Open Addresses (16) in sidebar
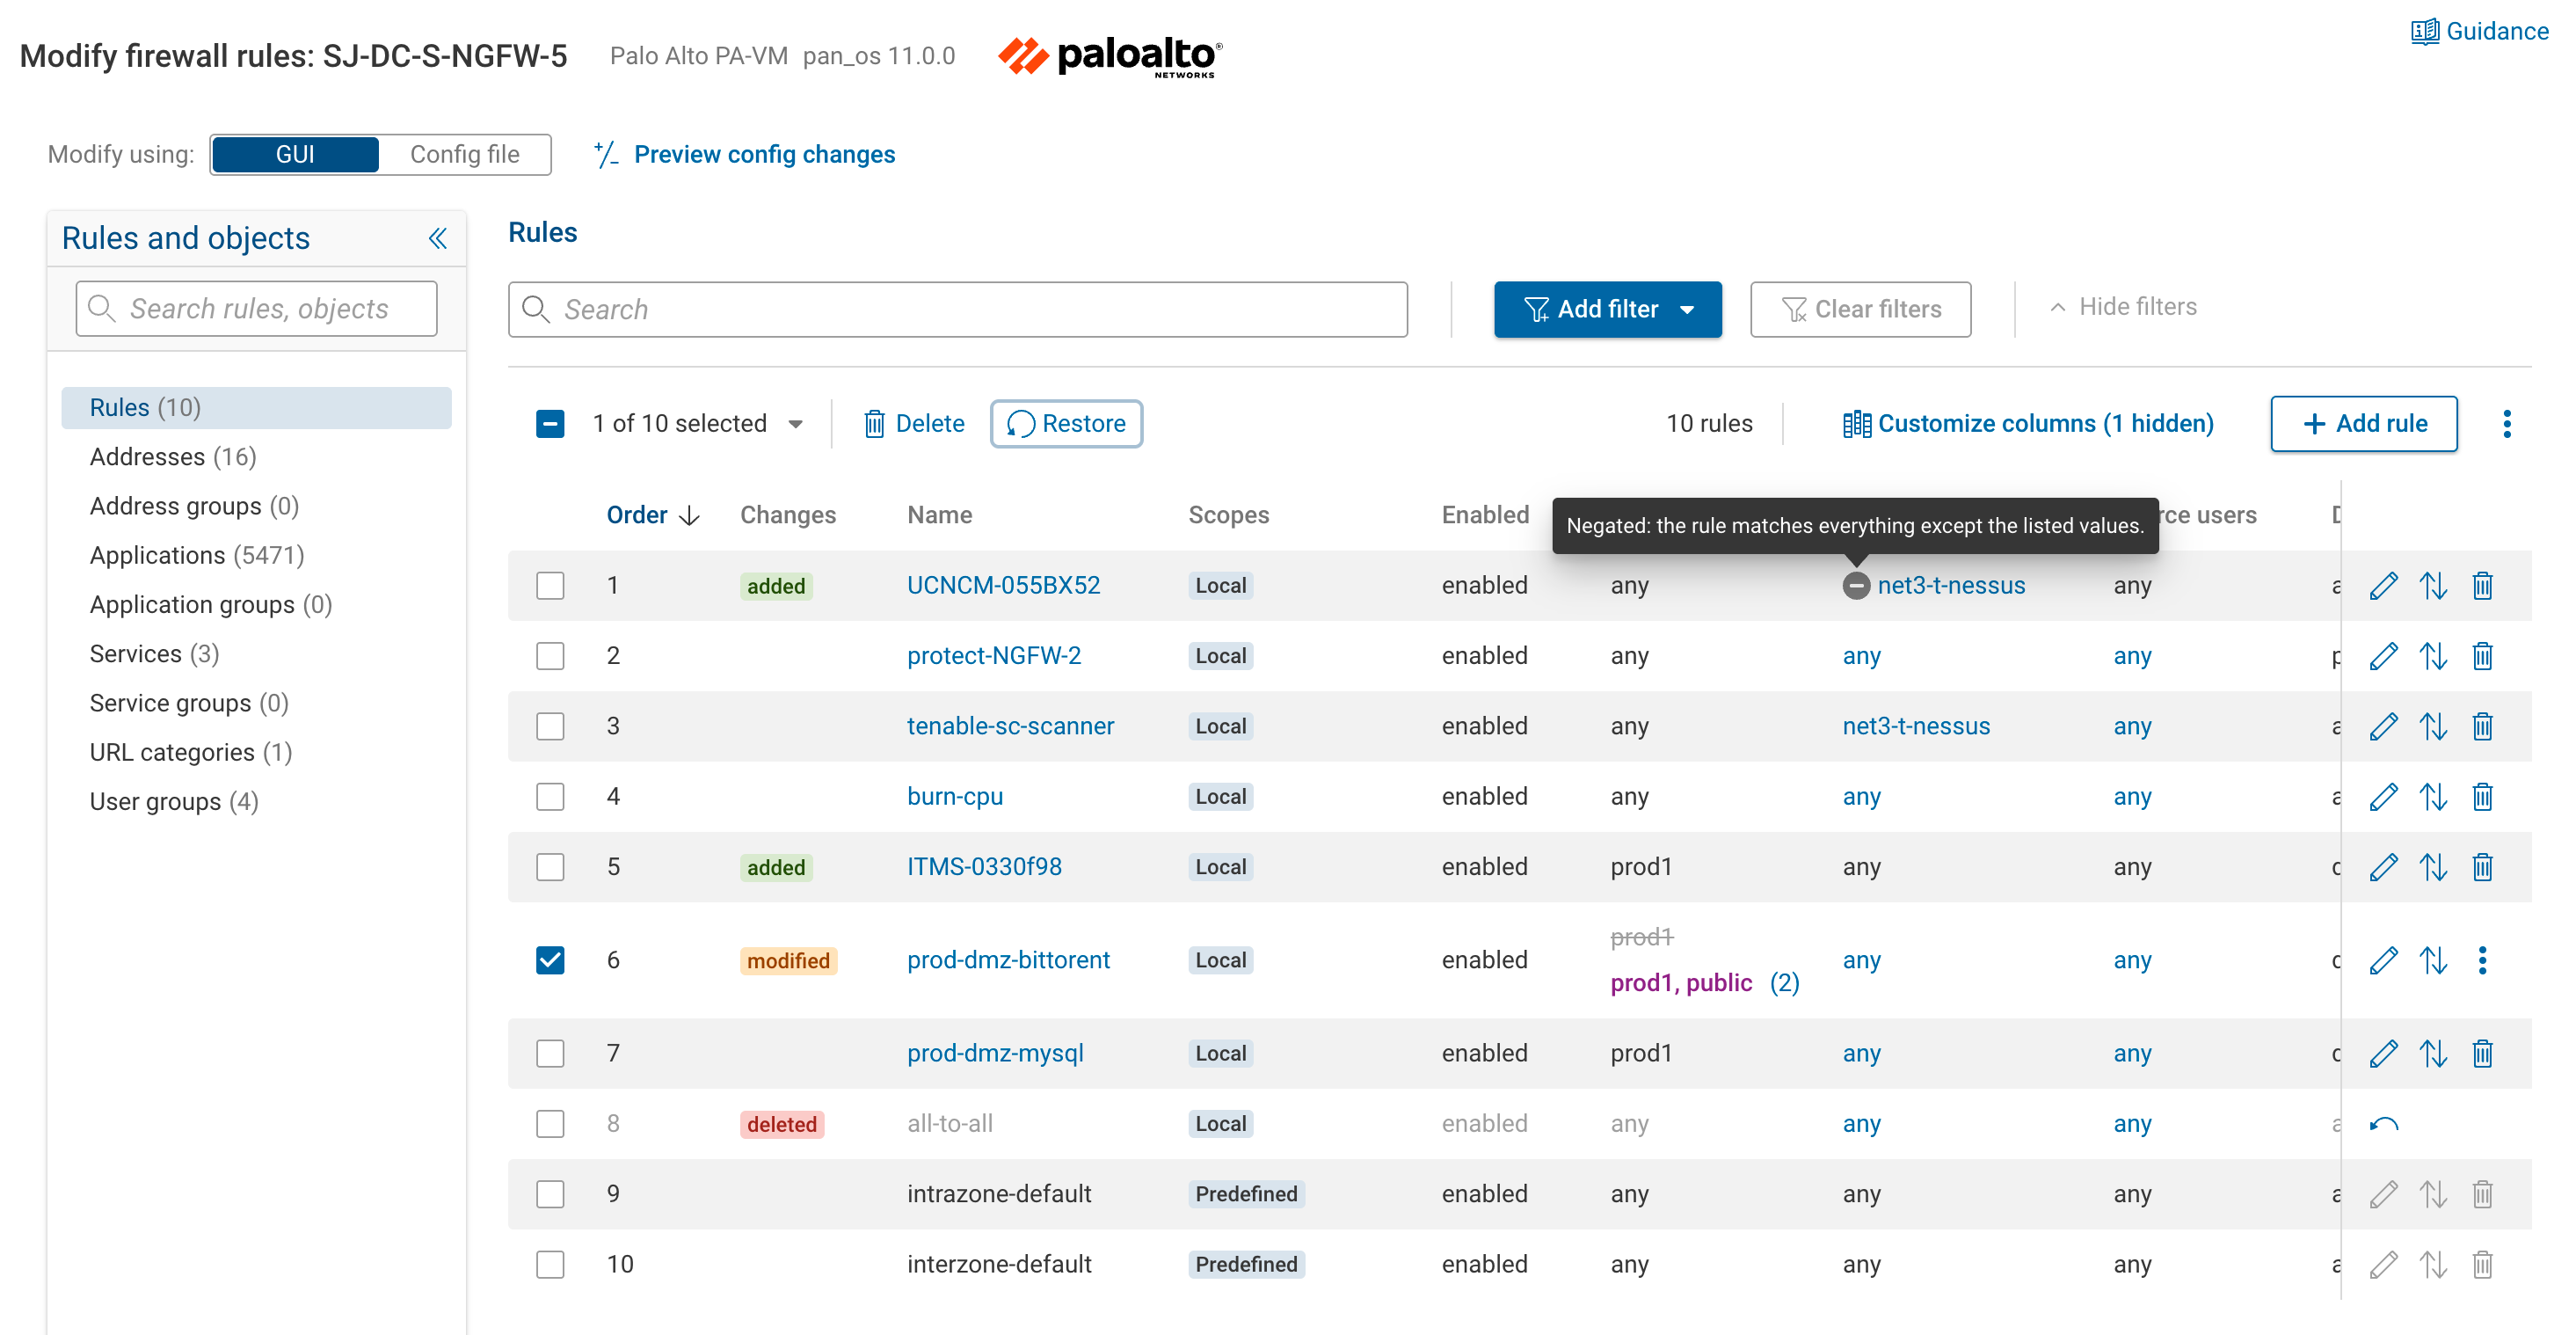The height and width of the screenshot is (1335, 2576). point(173,457)
